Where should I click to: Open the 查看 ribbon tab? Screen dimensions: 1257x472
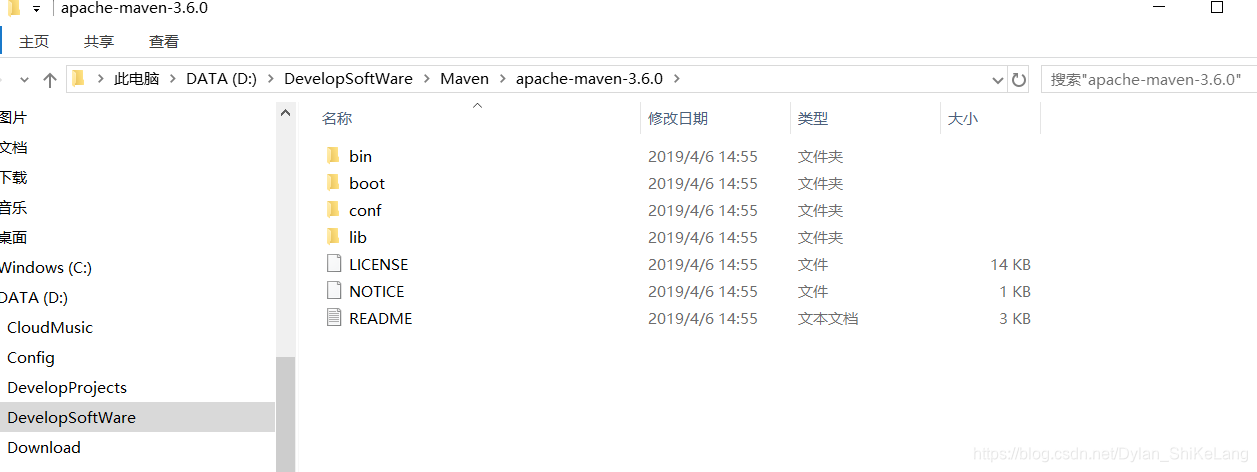tap(164, 41)
